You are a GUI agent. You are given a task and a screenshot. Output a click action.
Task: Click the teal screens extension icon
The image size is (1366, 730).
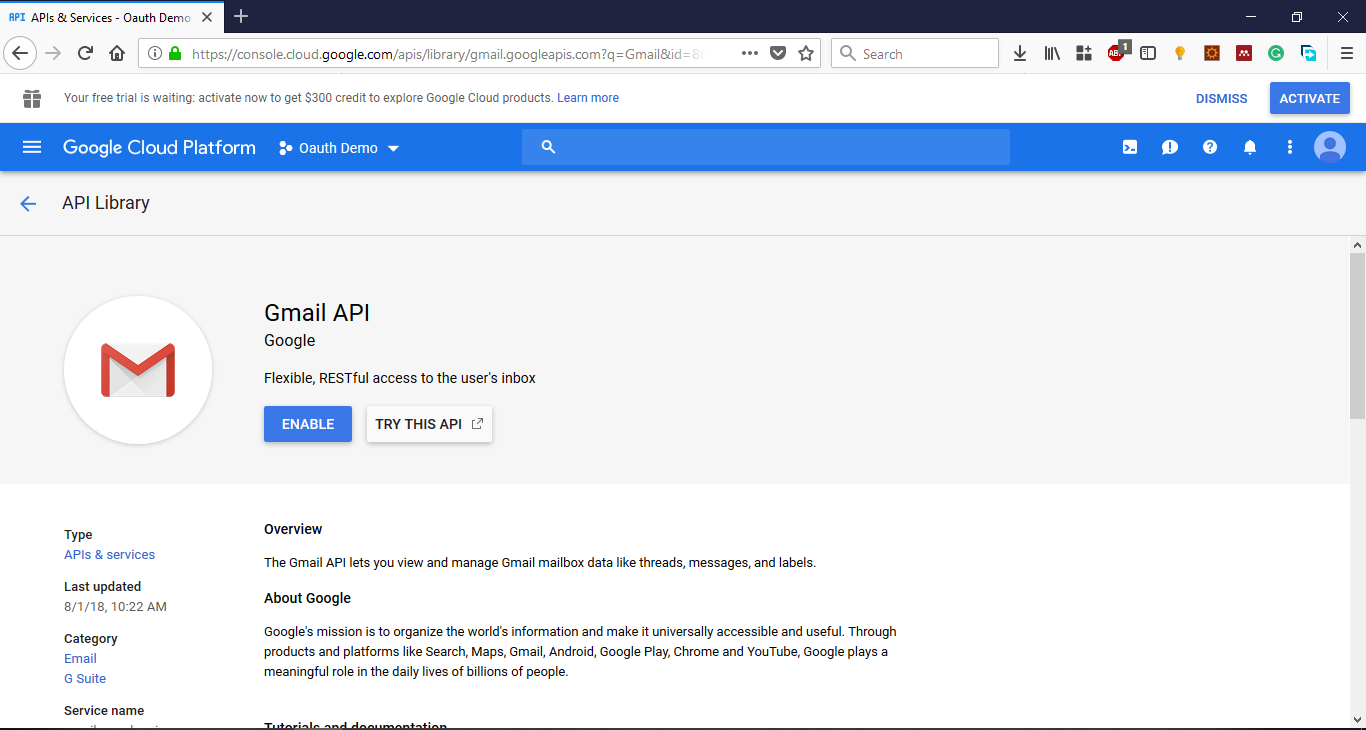coord(1308,54)
